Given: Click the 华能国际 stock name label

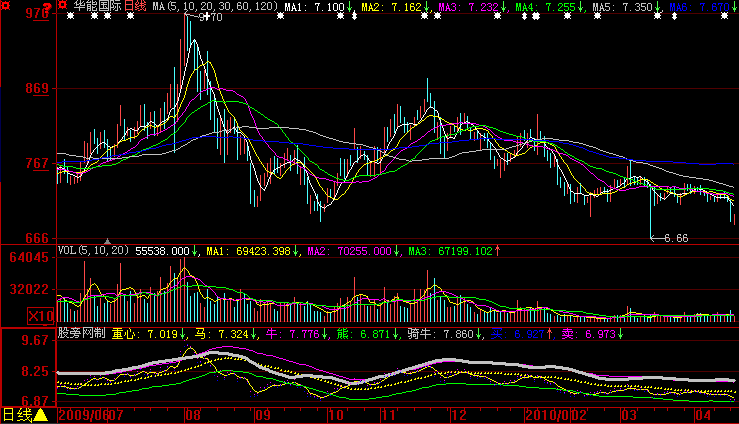Looking at the screenshot, I should point(96,7).
